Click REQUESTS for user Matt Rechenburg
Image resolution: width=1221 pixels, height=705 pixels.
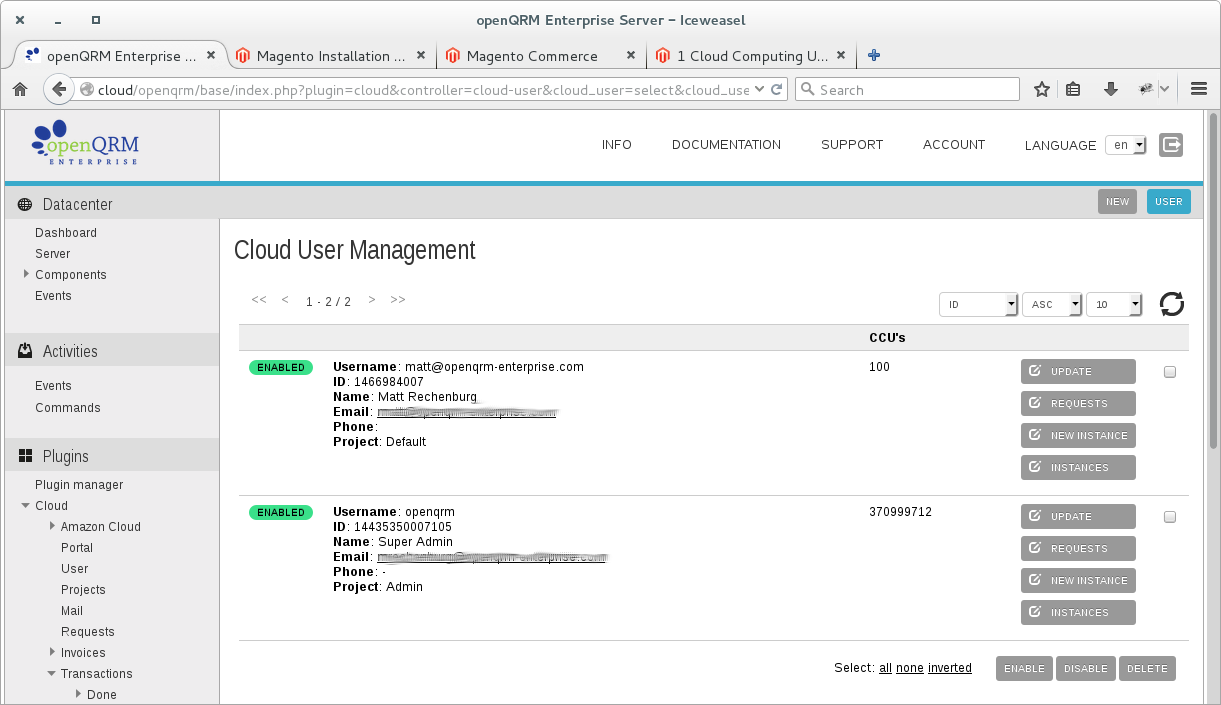tap(1078, 404)
